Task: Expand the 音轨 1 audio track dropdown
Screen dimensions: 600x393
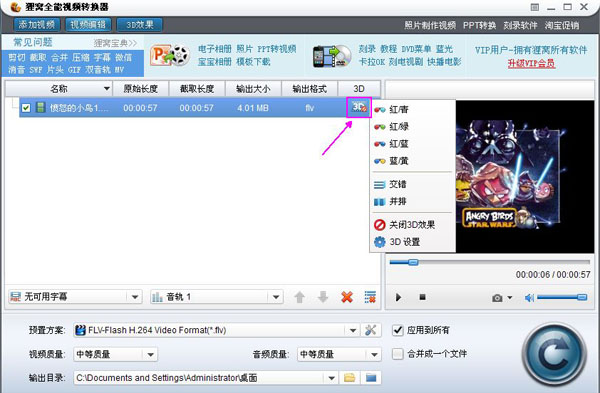Action: pos(276,297)
